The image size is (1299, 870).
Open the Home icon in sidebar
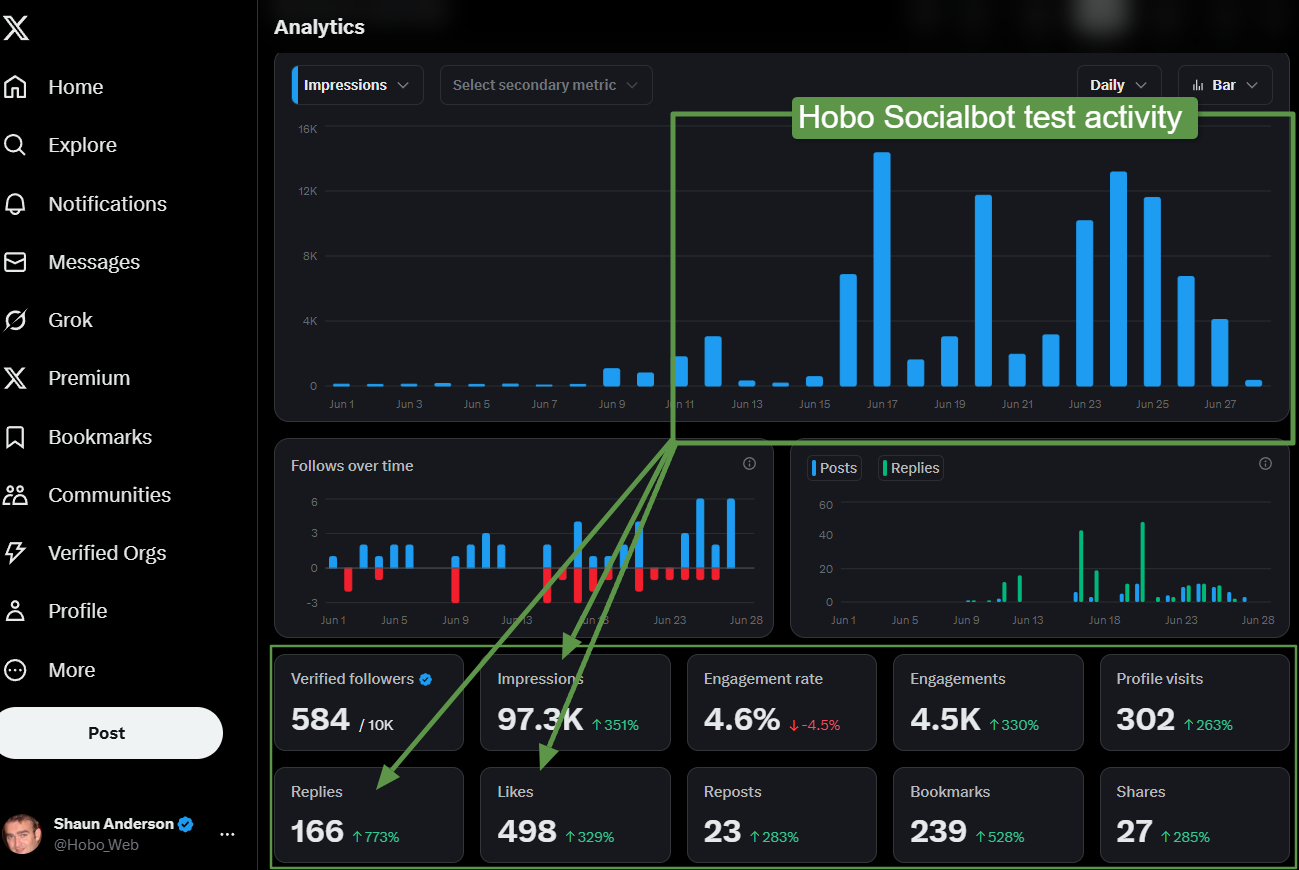click(x=15, y=87)
